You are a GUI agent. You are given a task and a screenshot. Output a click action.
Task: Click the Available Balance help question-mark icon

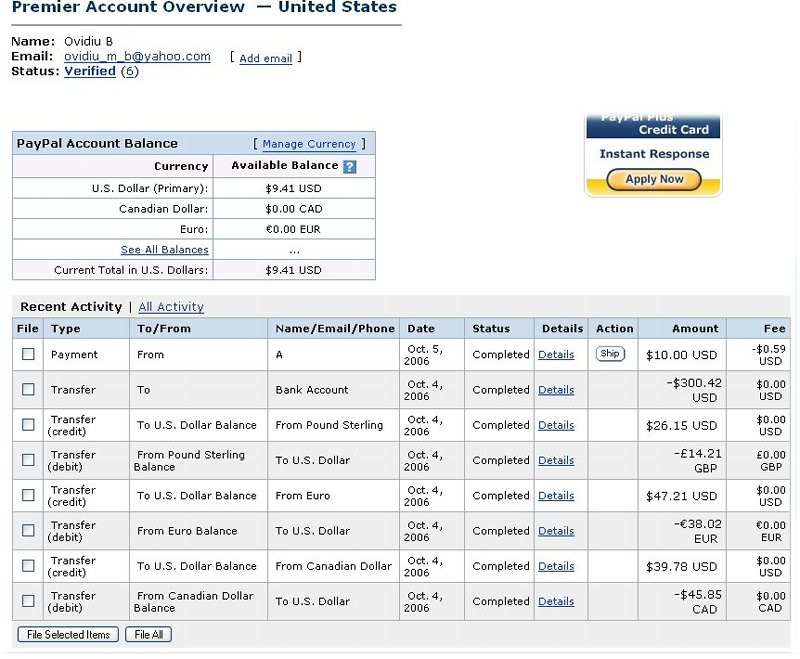[349, 166]
